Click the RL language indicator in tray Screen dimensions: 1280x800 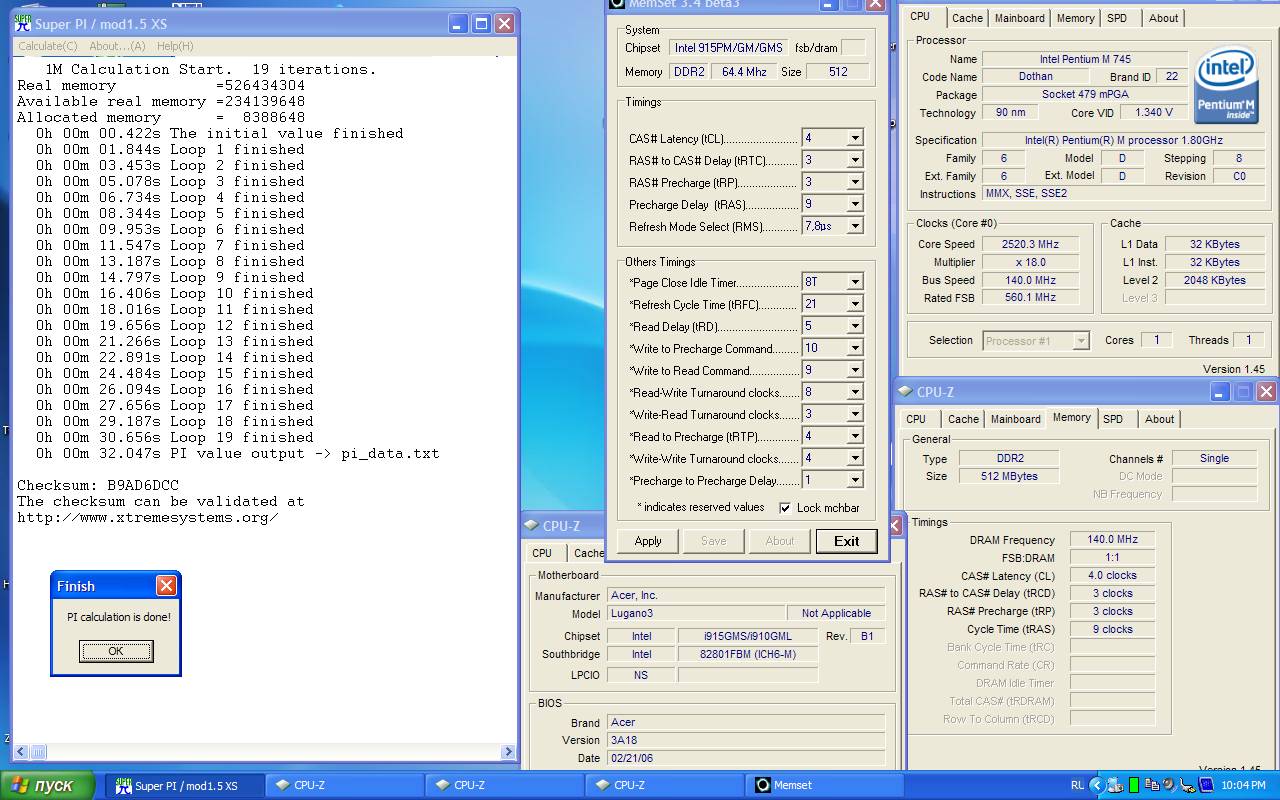[x=1077, y=785]
